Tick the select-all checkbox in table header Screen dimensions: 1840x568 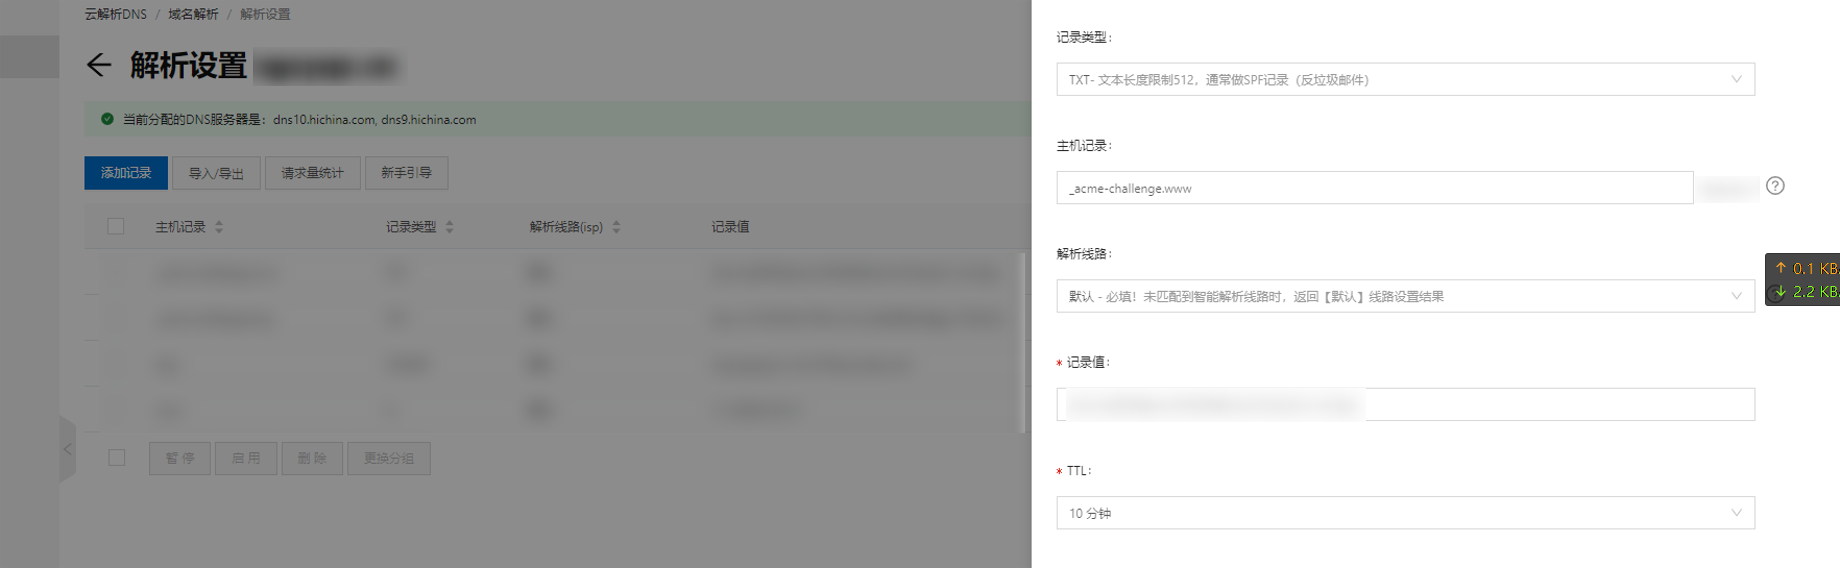point(116,227)
